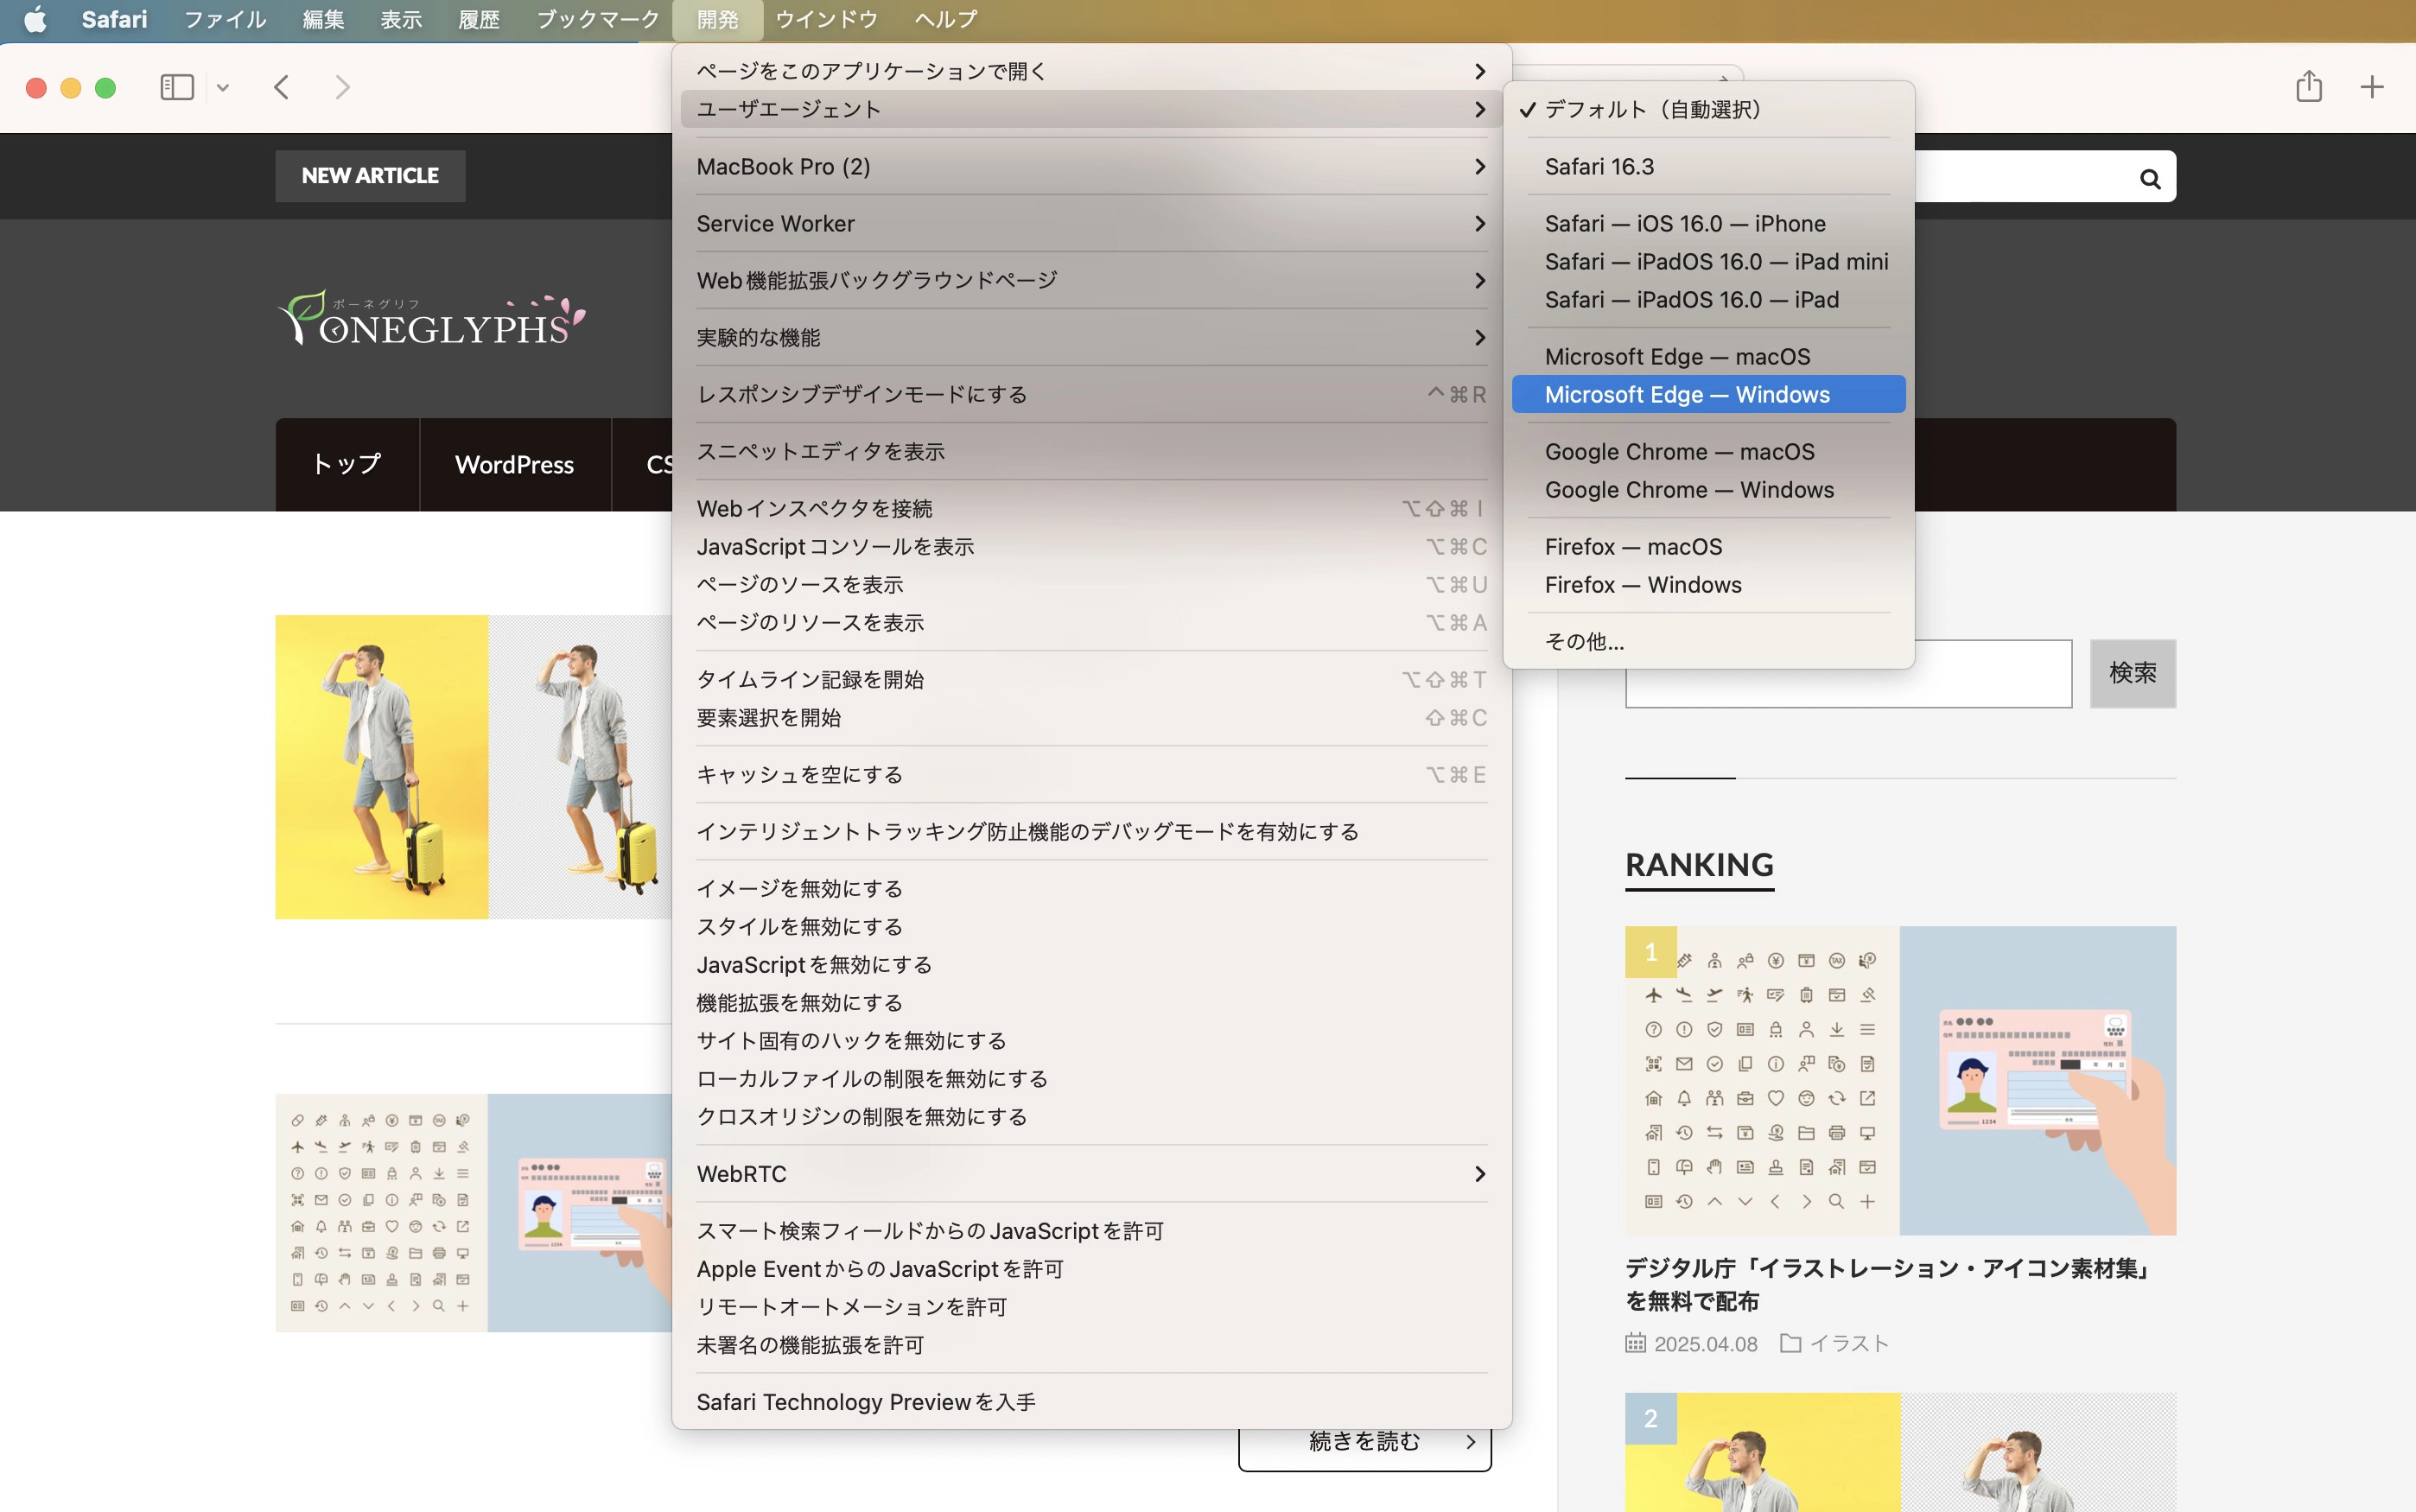Open the ウインドウ menu
The height and width of the screenshot is (1512, 2416).
tap(826, 20)
